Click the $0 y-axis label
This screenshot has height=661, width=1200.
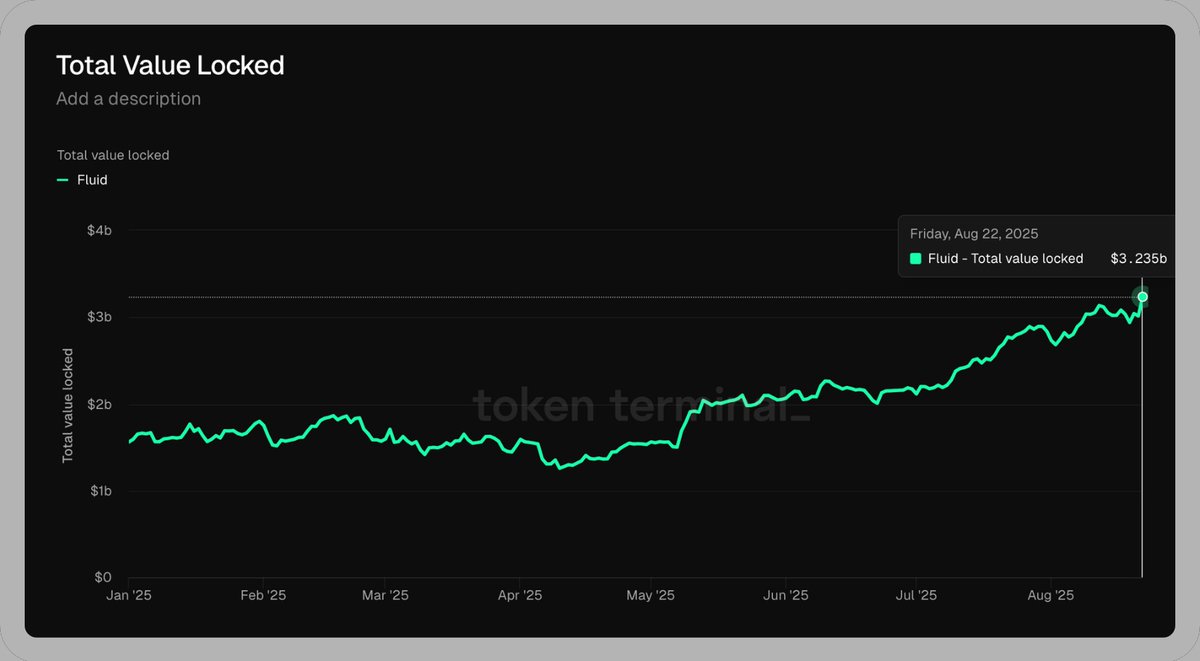pos(103,577)
